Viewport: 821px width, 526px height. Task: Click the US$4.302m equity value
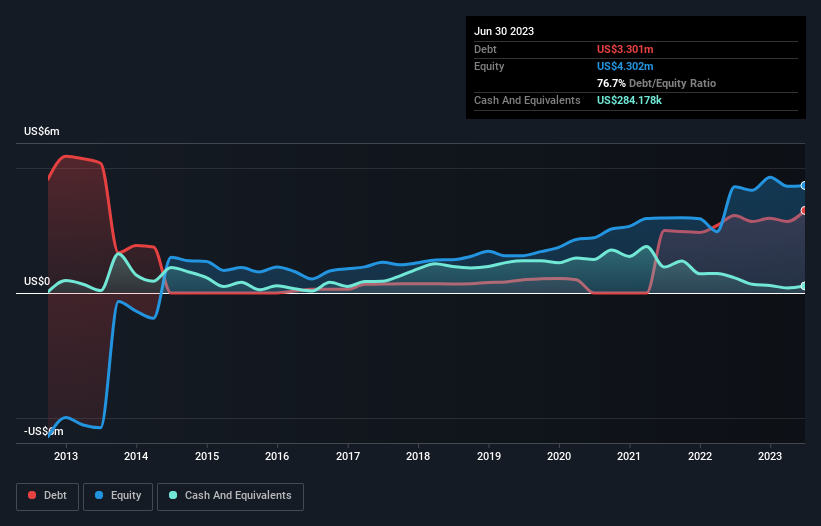coord(625,66)
